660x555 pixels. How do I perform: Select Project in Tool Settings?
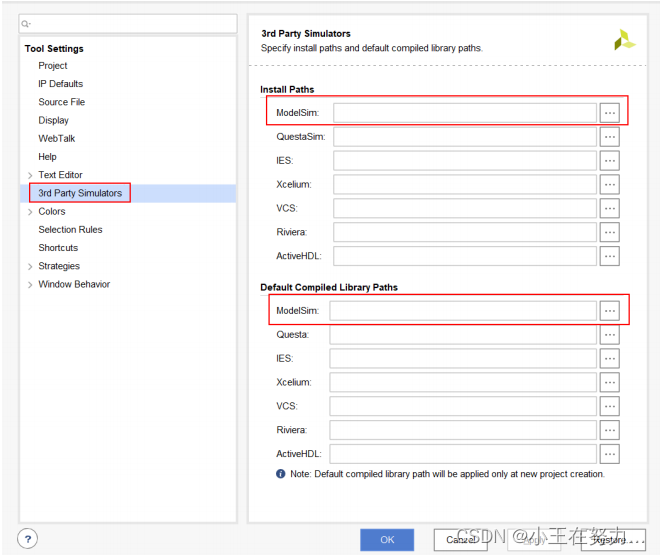pyautogui.click(x=53, y=66)
